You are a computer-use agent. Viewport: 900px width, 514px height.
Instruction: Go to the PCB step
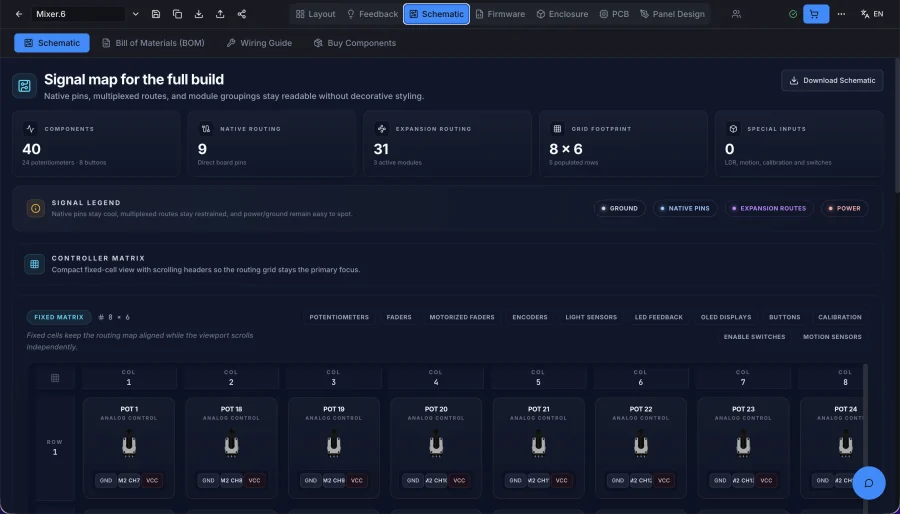click(614, 14)
